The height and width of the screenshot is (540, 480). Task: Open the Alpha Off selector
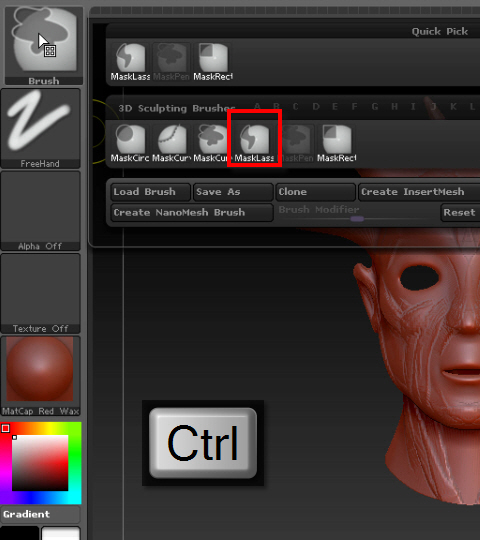point(40,211)
